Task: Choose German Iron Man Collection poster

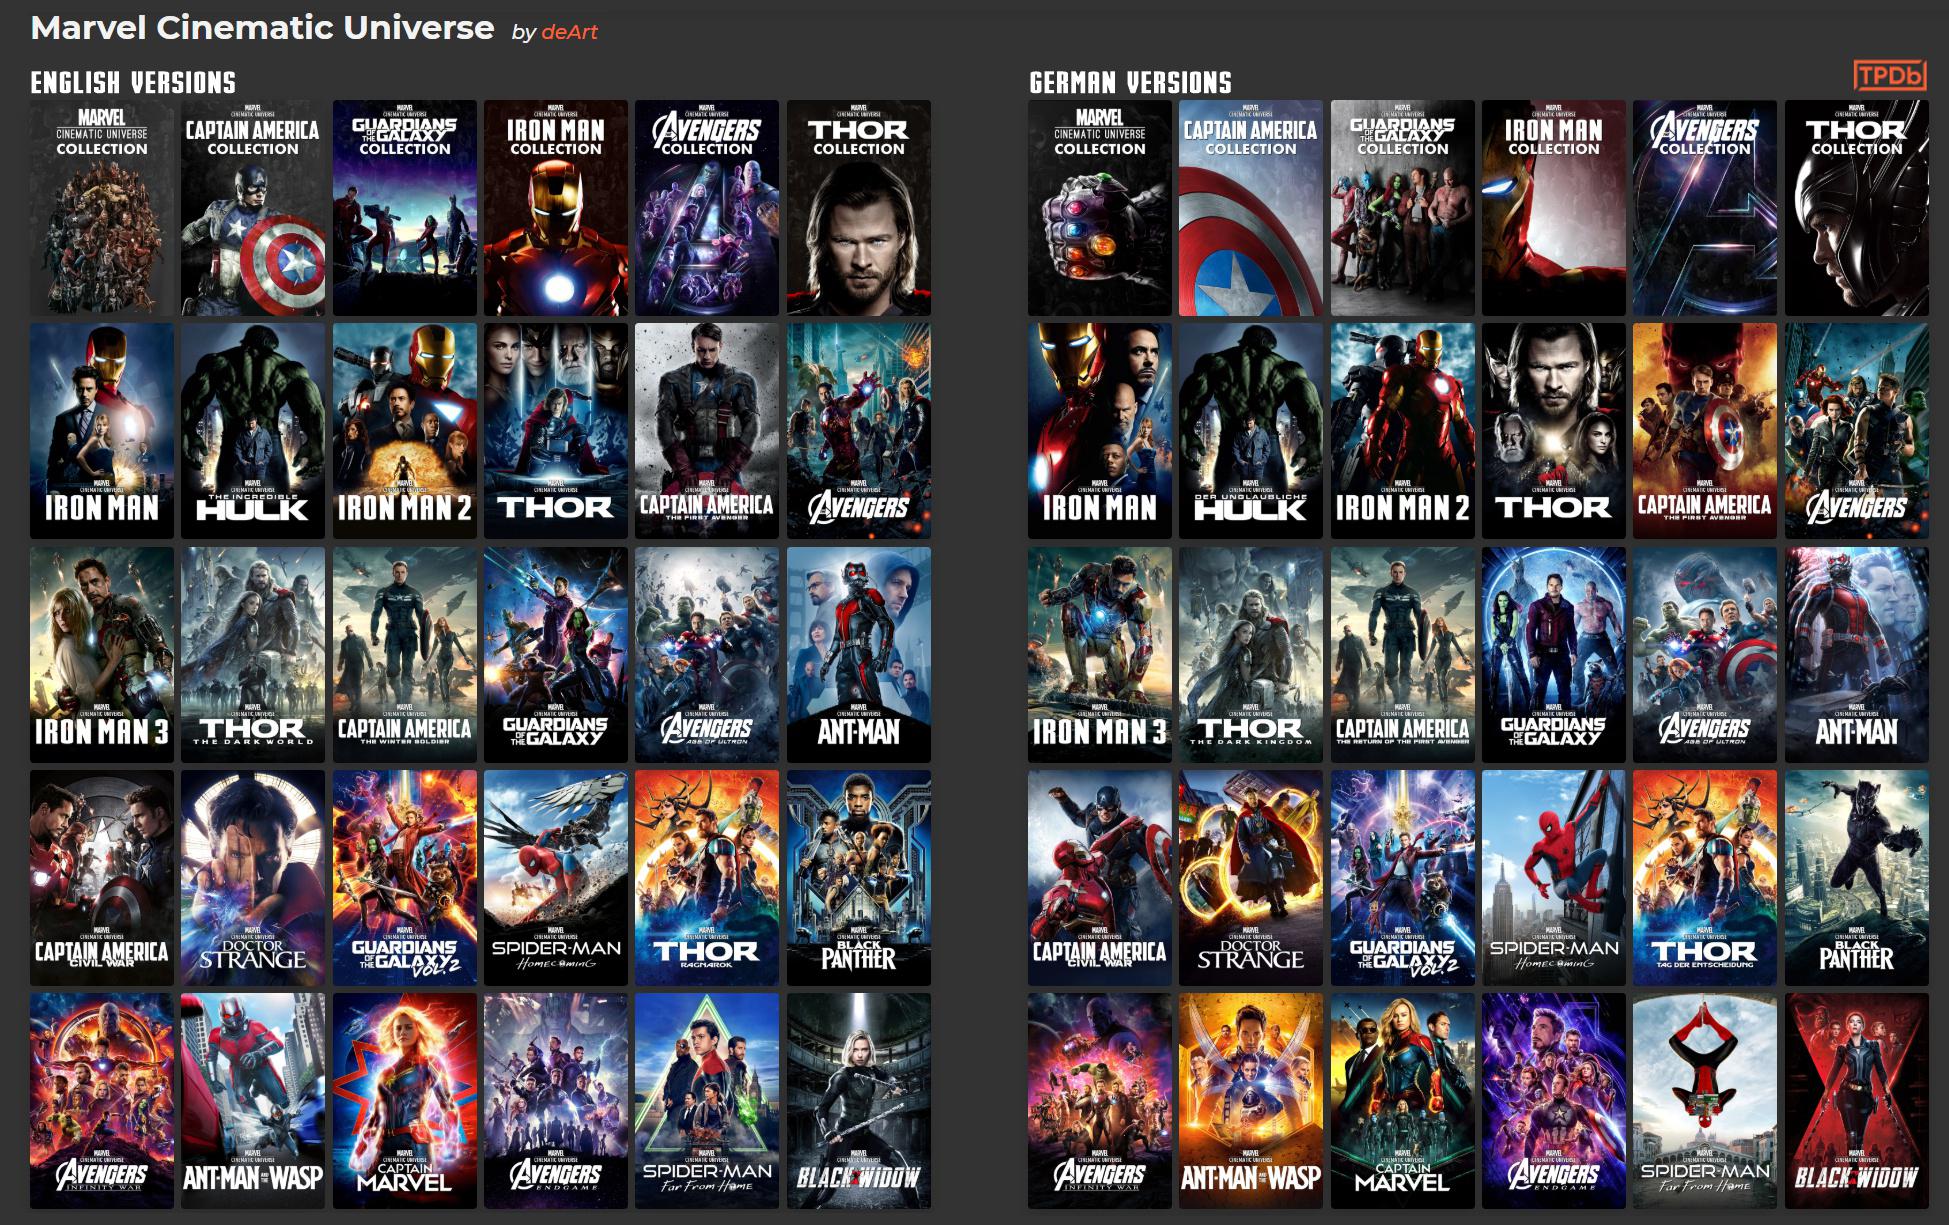Action: (x=1554, y=208)
